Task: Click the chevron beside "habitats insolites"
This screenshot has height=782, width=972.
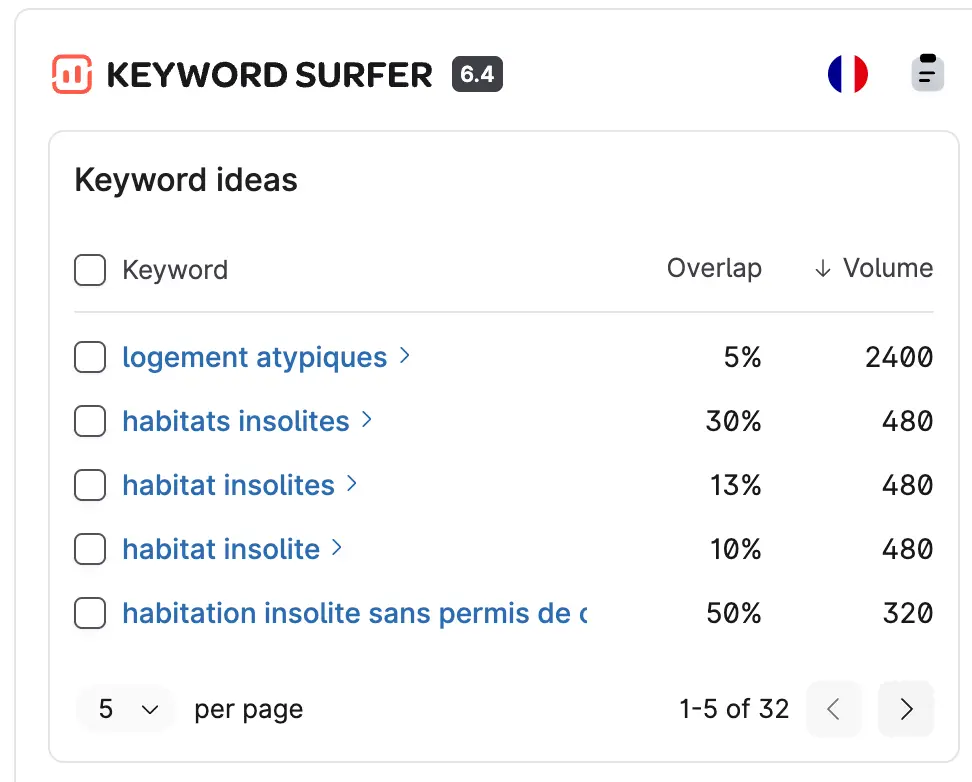Action: tap(366, 421)
